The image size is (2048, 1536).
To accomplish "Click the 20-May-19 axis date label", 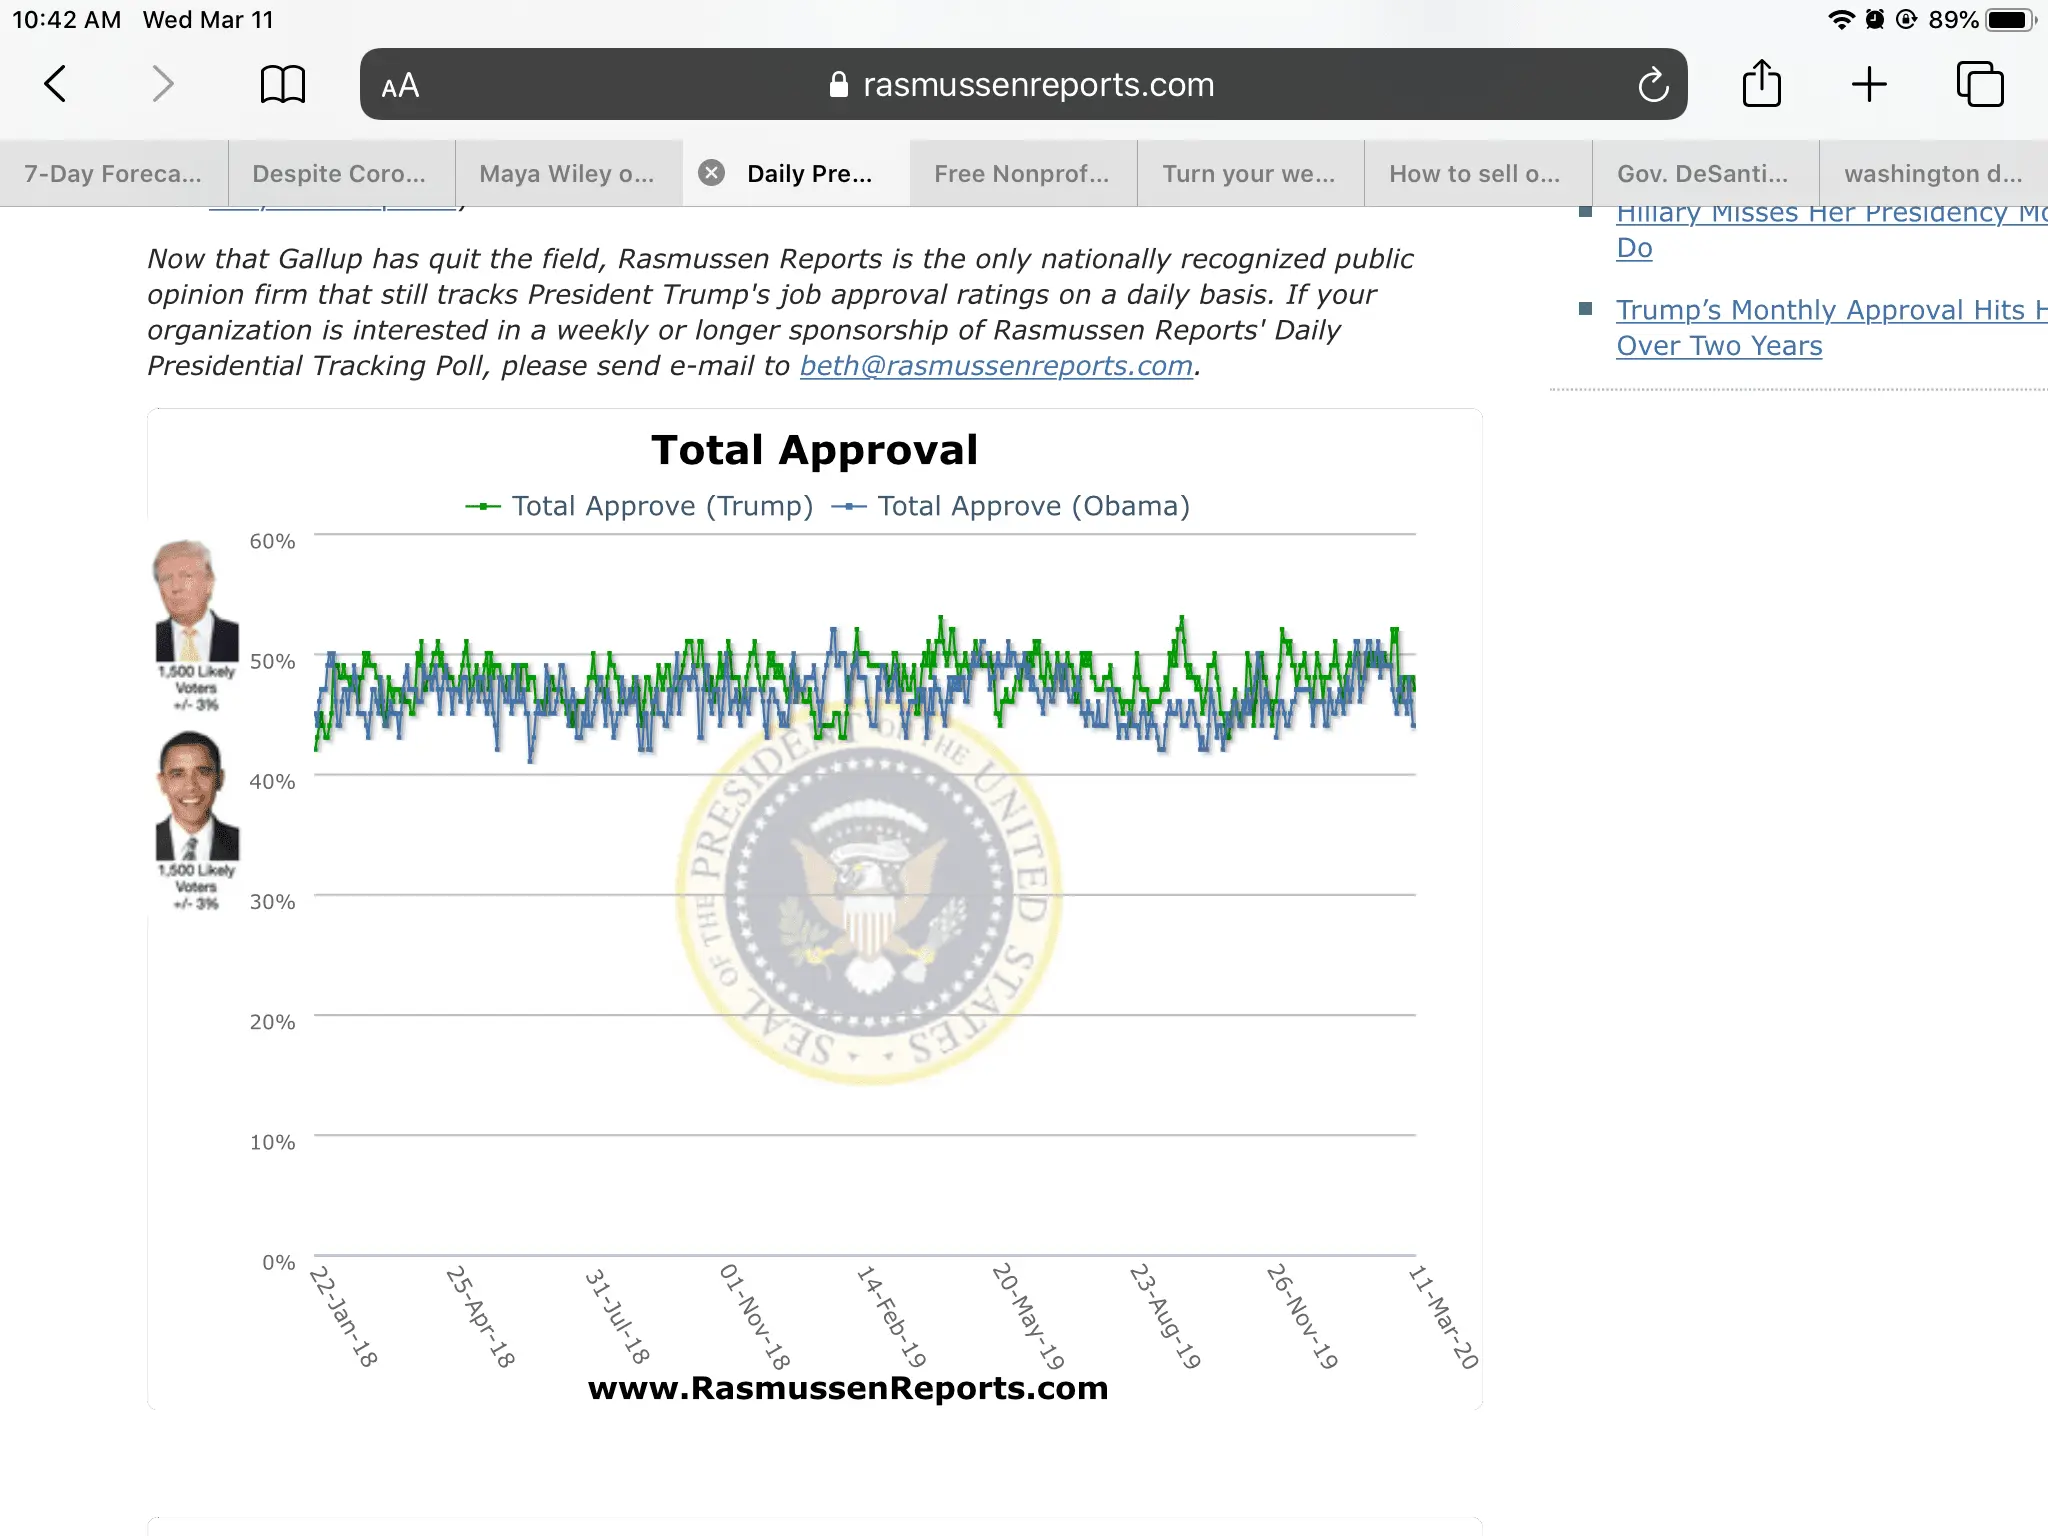I will 1028,1317.
